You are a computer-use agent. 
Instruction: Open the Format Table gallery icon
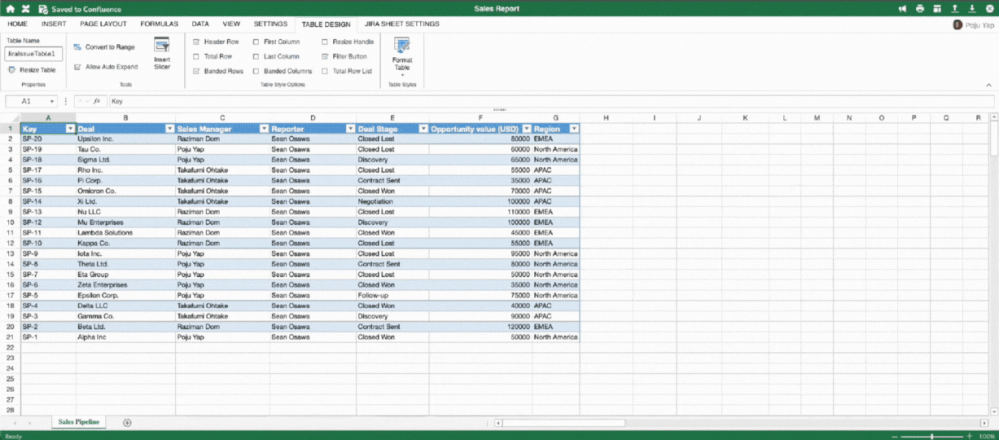[x=402, y=45]
